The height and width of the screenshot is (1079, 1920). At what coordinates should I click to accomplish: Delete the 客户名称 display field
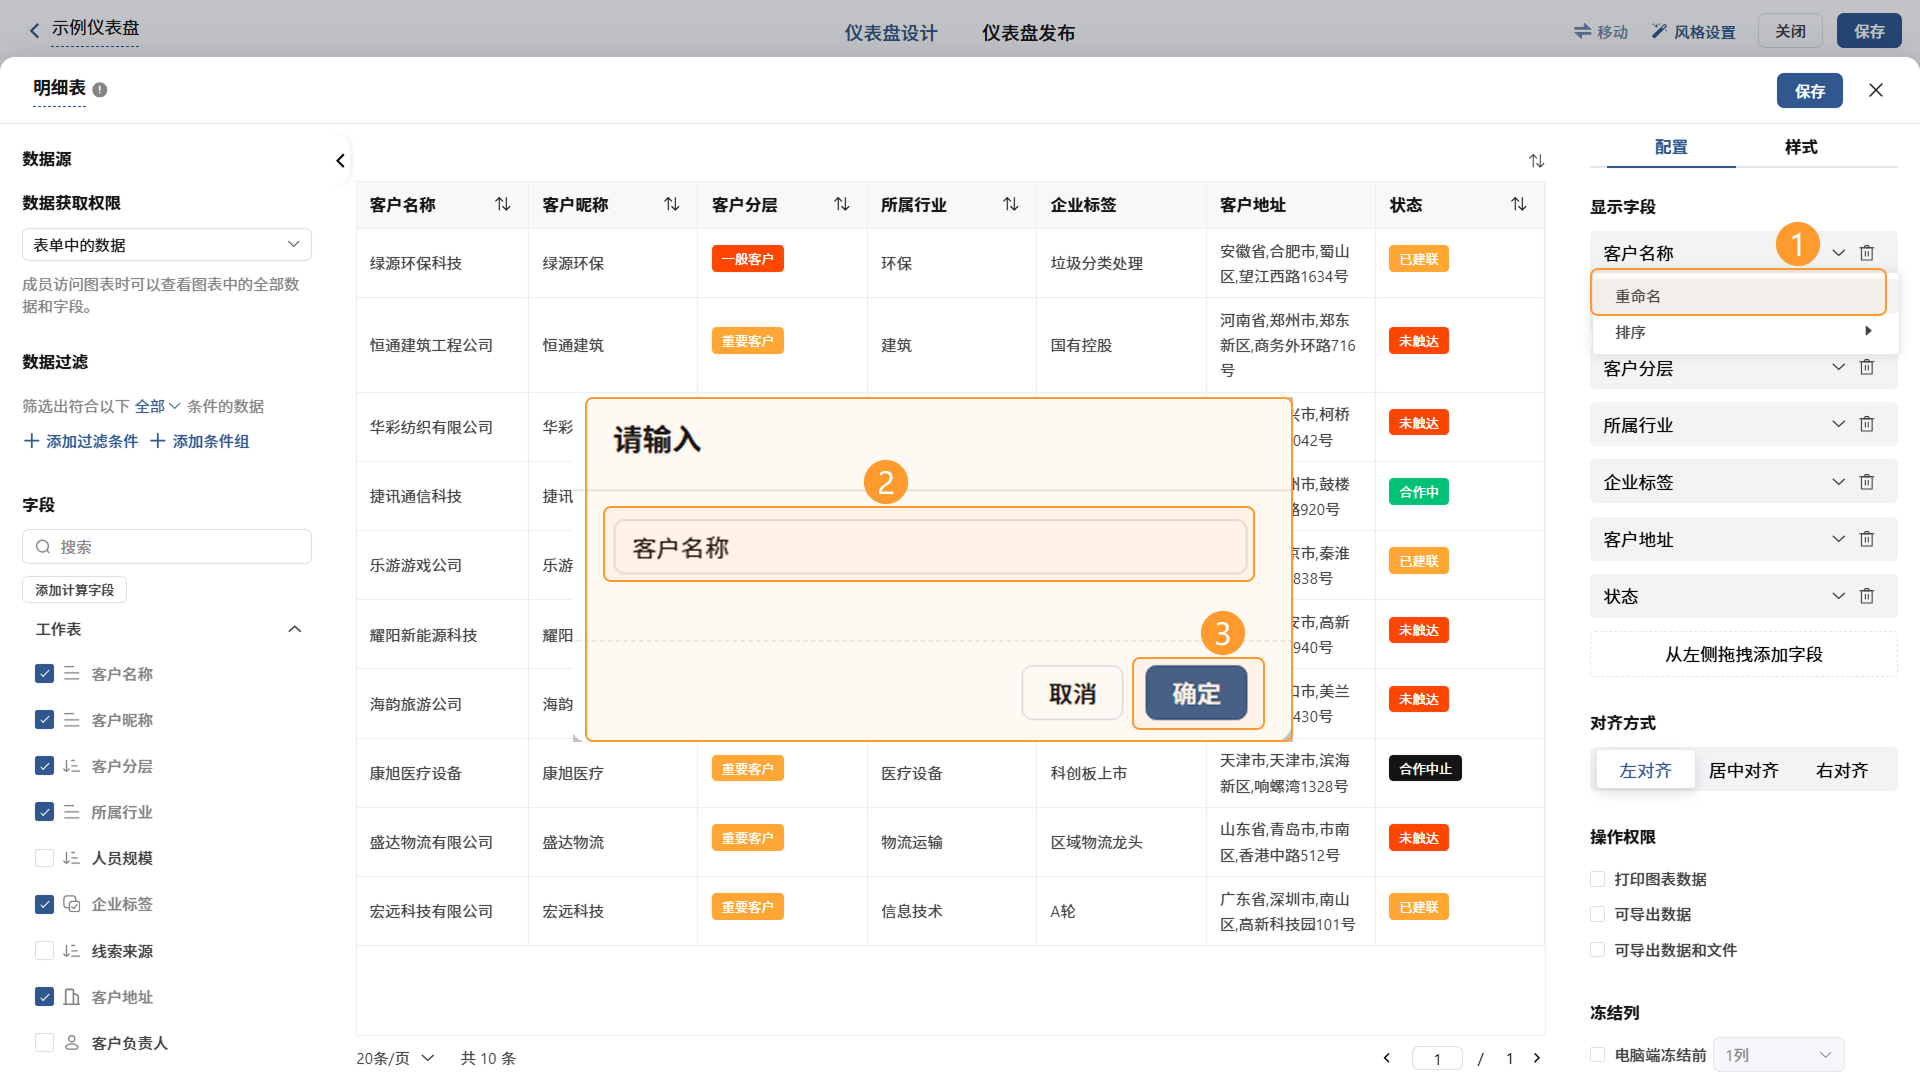point(1867,253)
